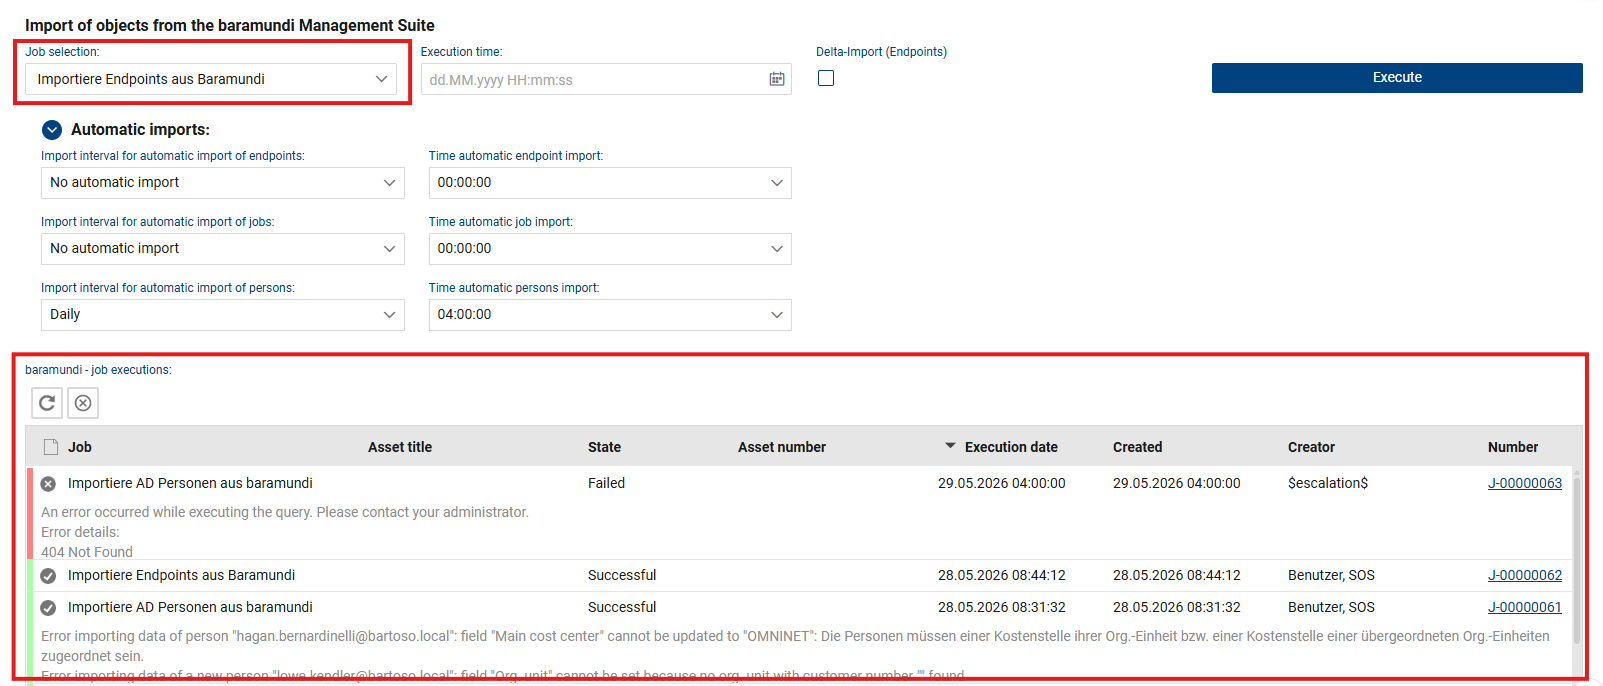Screen dimensions: 1603x686
Task: Open Time automatic persons import dropdown
Action: (x=610, y=315)
